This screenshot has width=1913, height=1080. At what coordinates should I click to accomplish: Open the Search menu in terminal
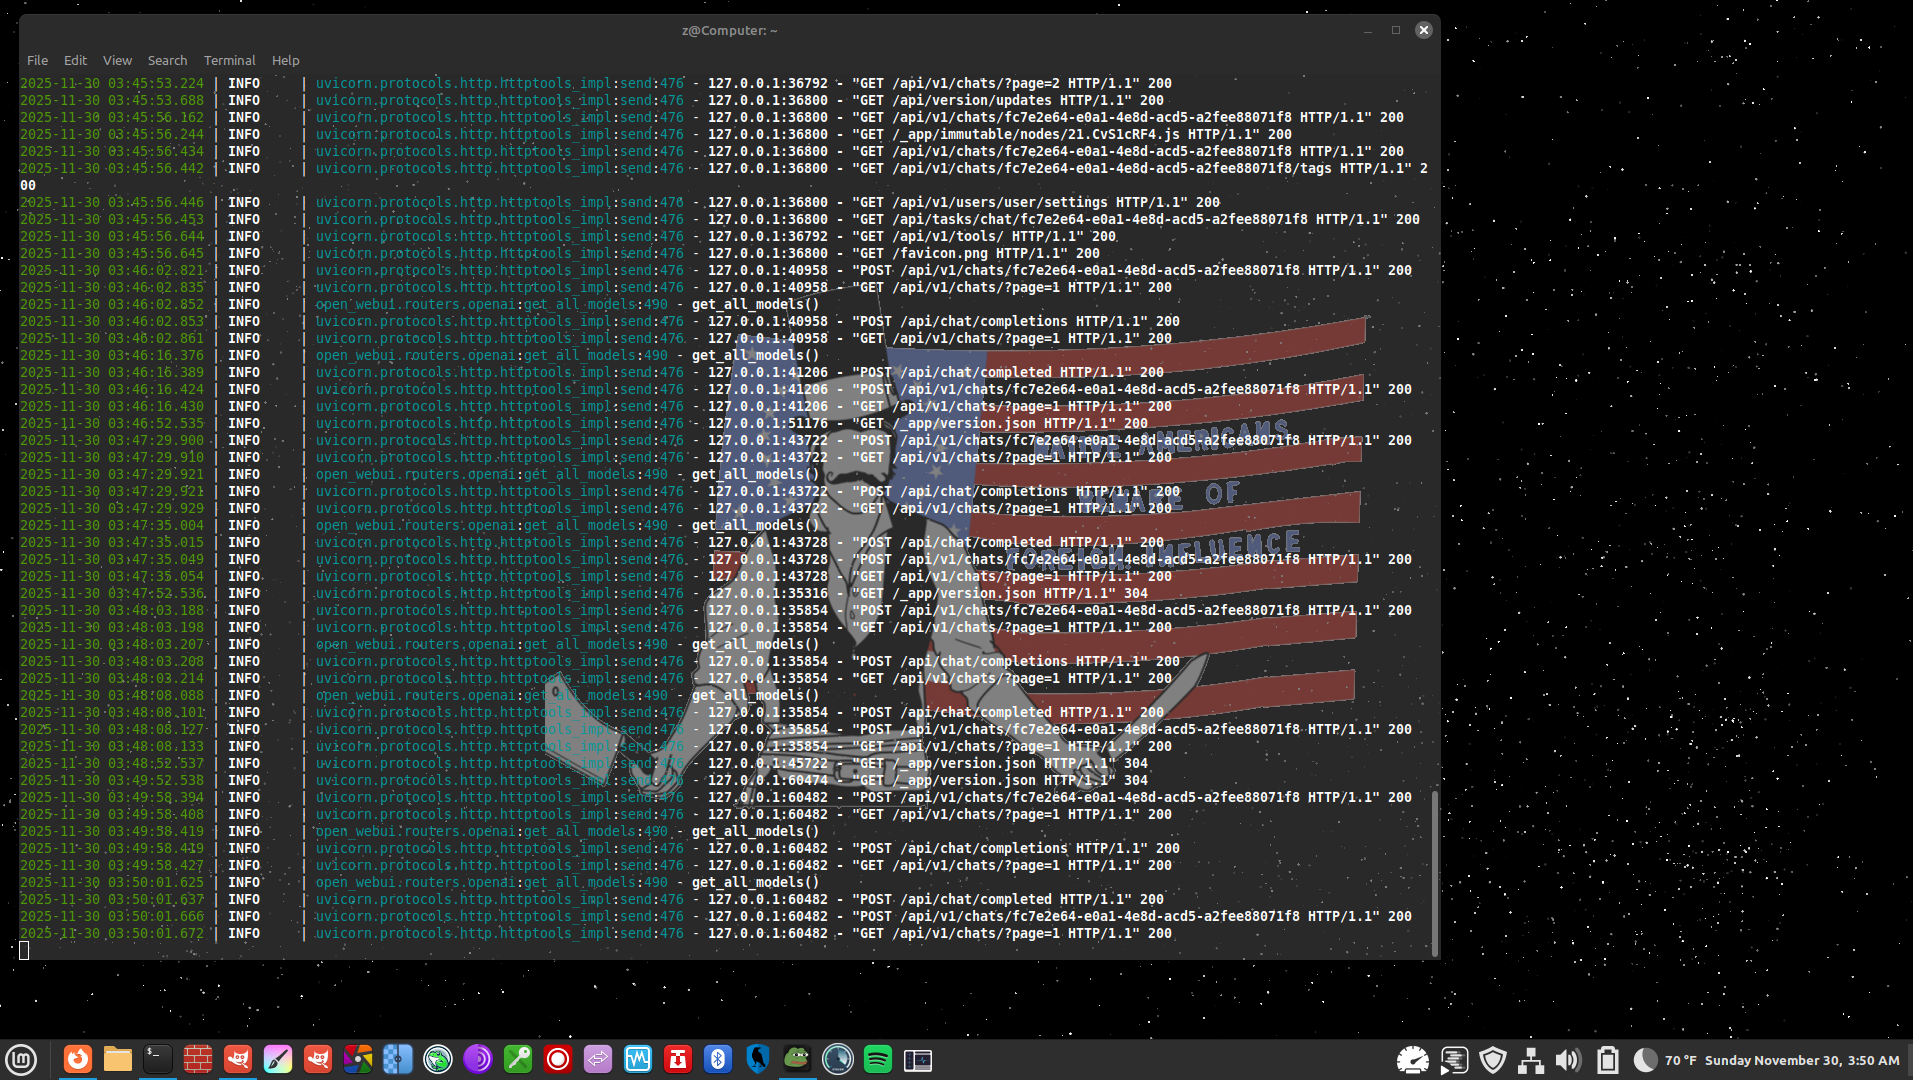coord(167,60)
